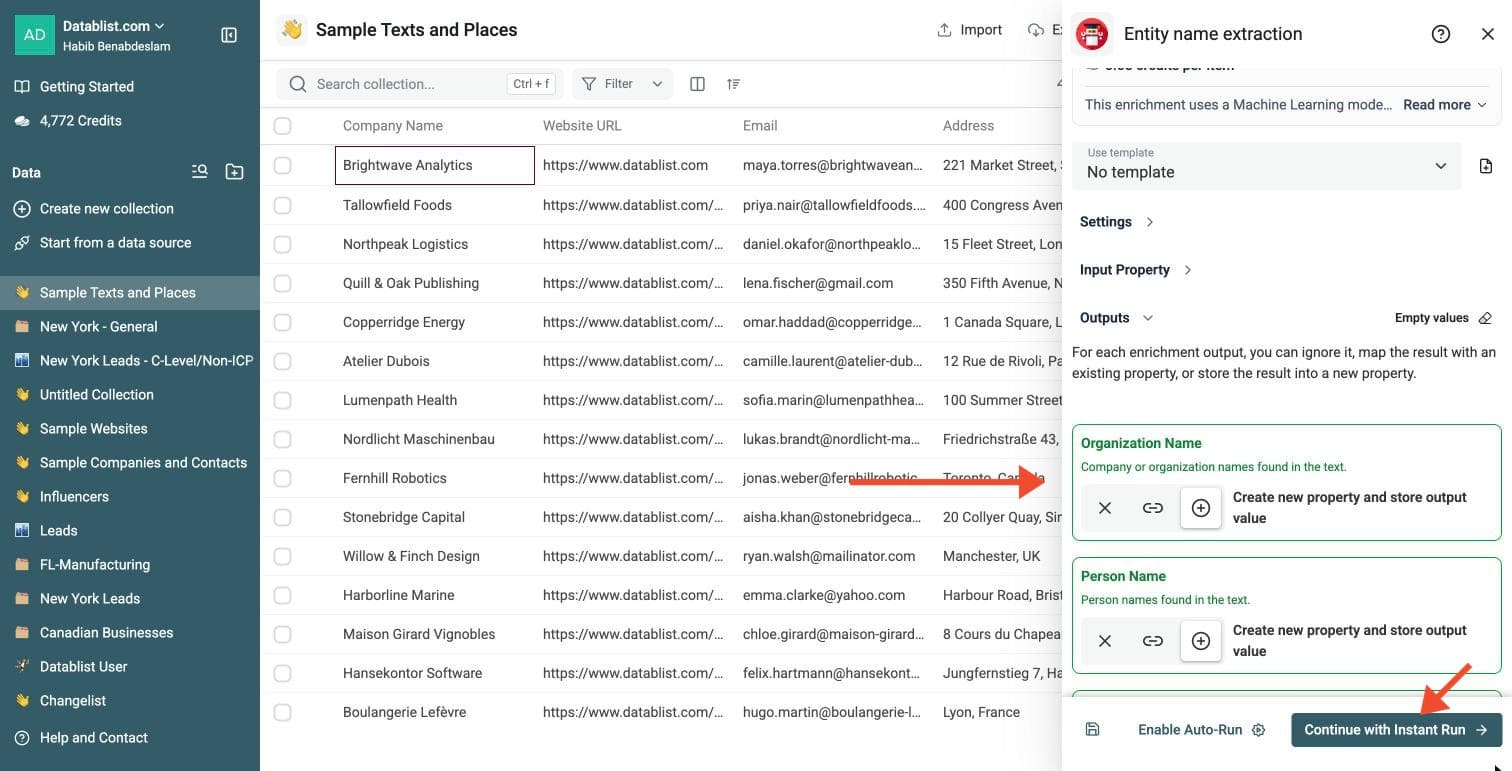Focus the Search collection field
Screen dimensions: 1512x771
pos(420,84)
